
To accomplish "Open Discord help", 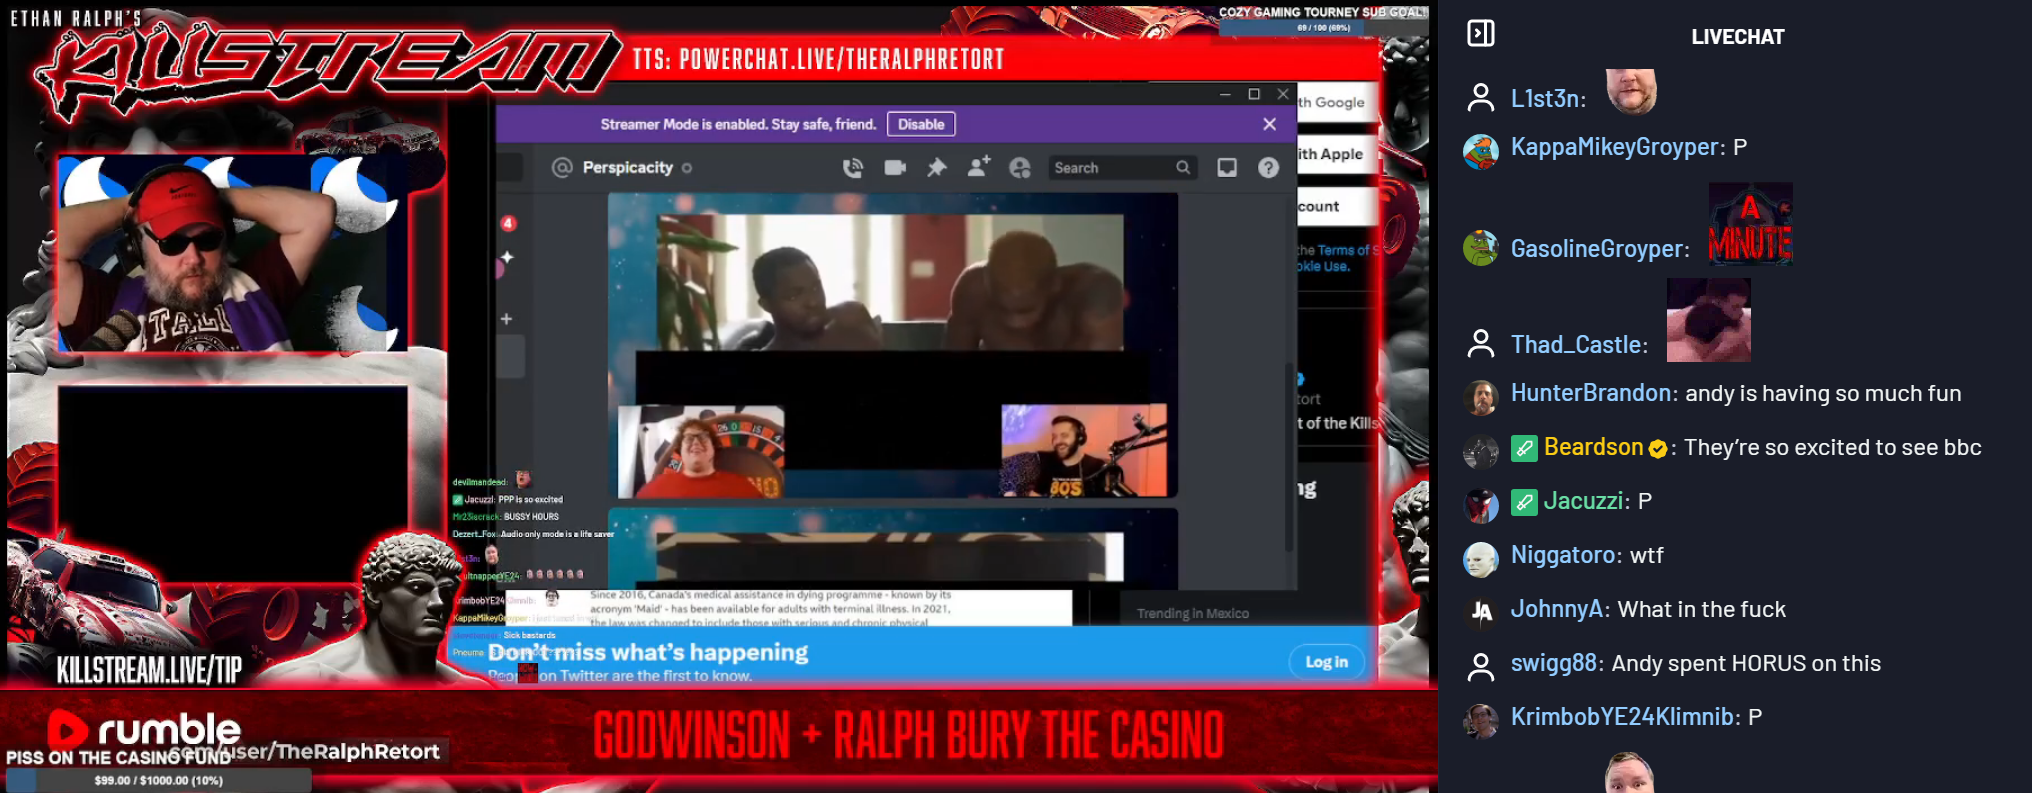I will (x=1268, y=168).
